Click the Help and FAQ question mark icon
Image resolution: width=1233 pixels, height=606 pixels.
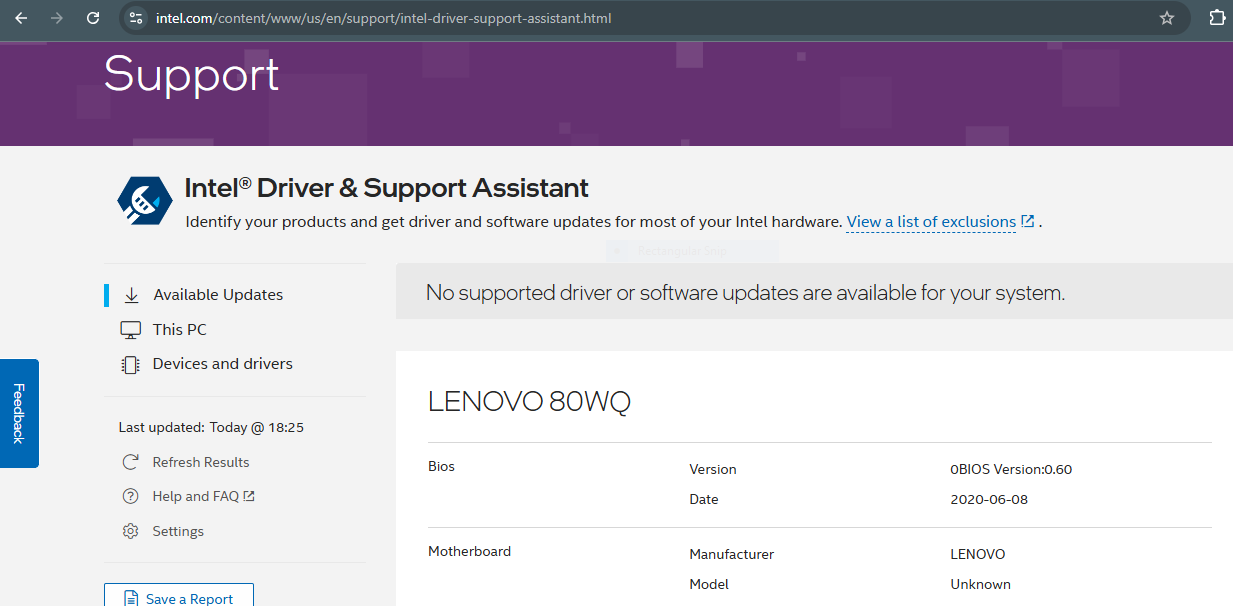130,496
